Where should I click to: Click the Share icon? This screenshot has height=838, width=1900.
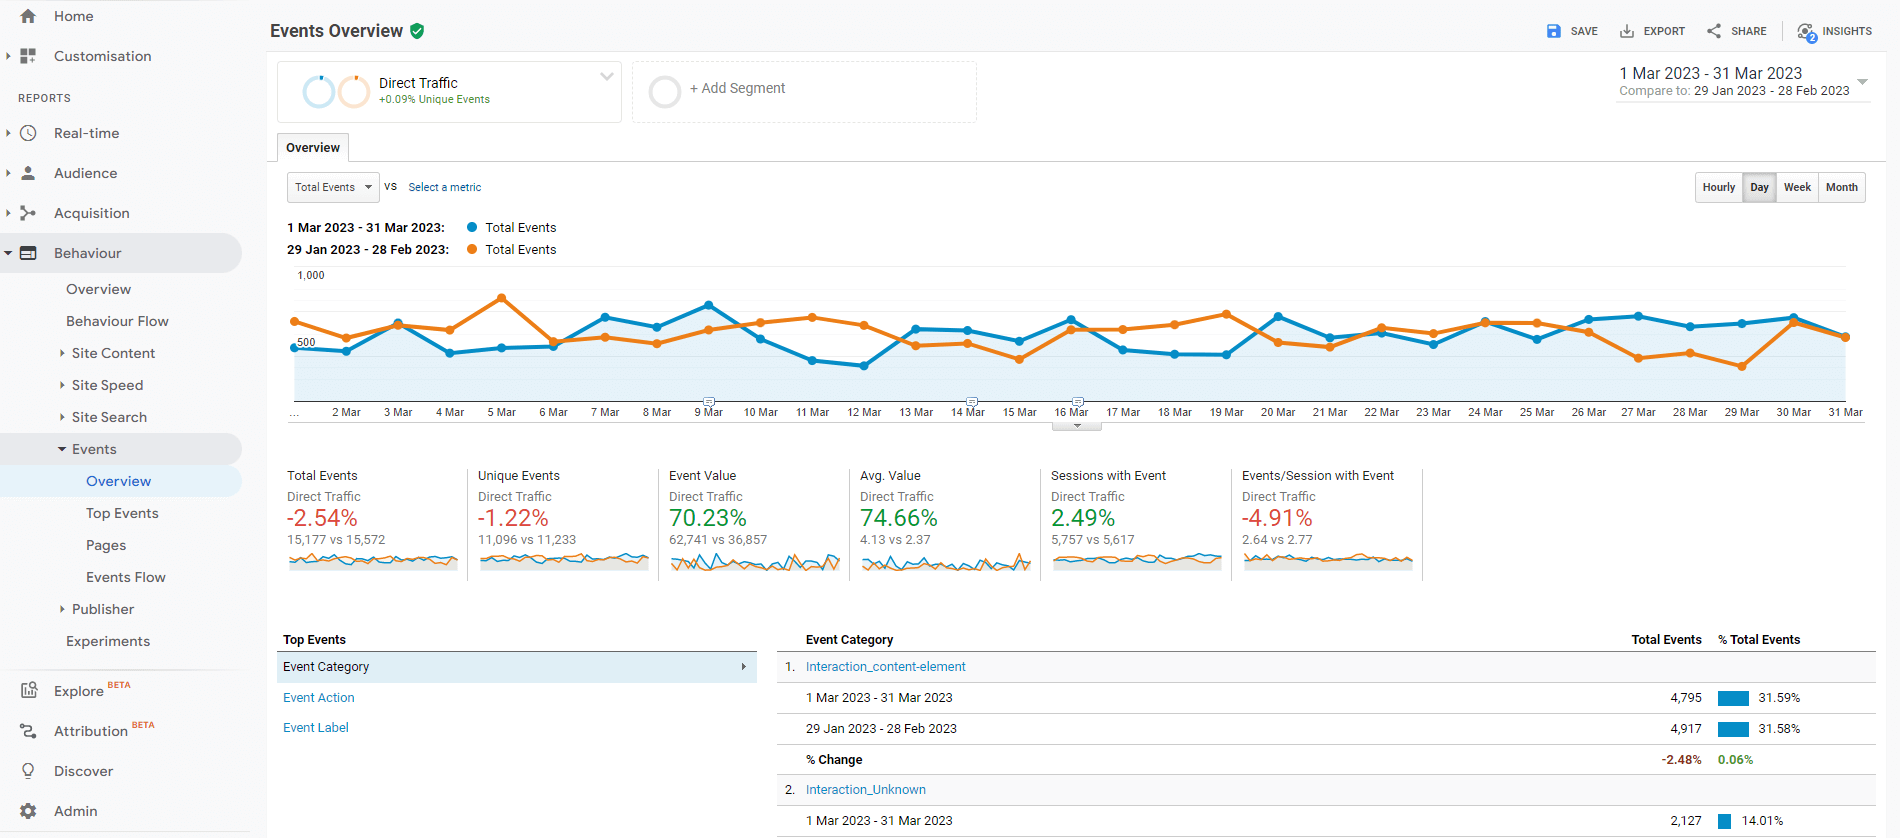click(1714, 31)
